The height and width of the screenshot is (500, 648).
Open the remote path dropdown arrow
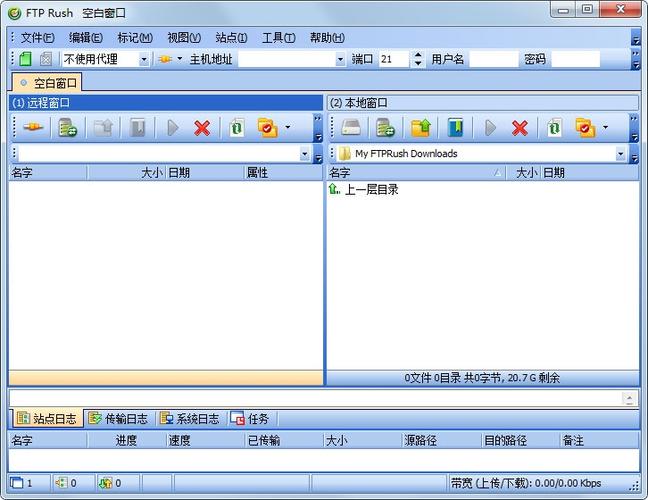305,154
